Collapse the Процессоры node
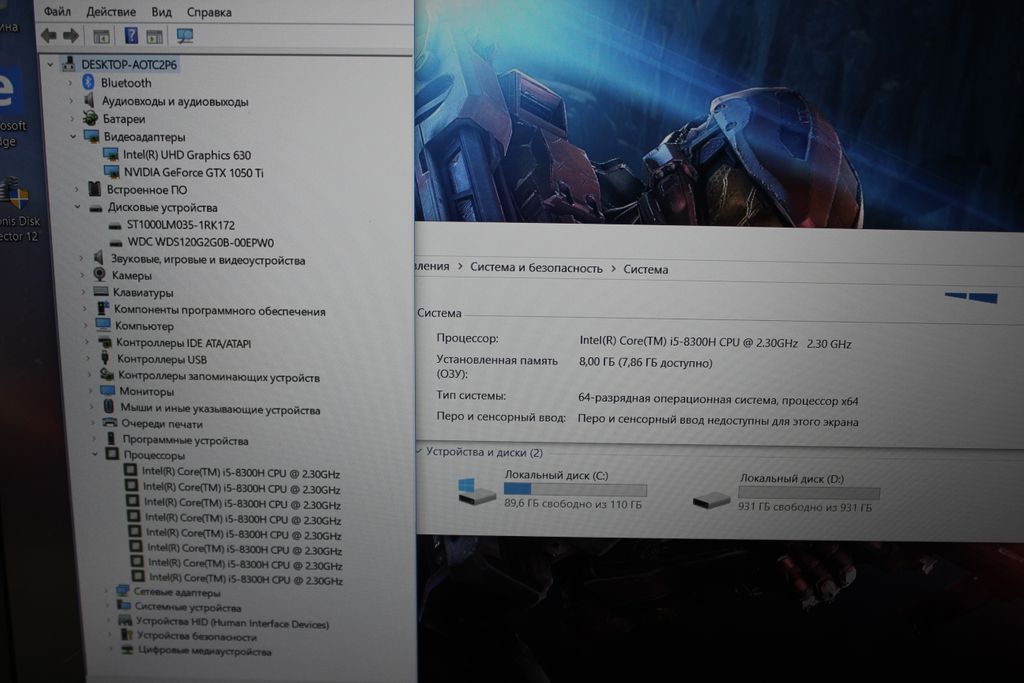 pyautogui.click(x=95, y=454)
